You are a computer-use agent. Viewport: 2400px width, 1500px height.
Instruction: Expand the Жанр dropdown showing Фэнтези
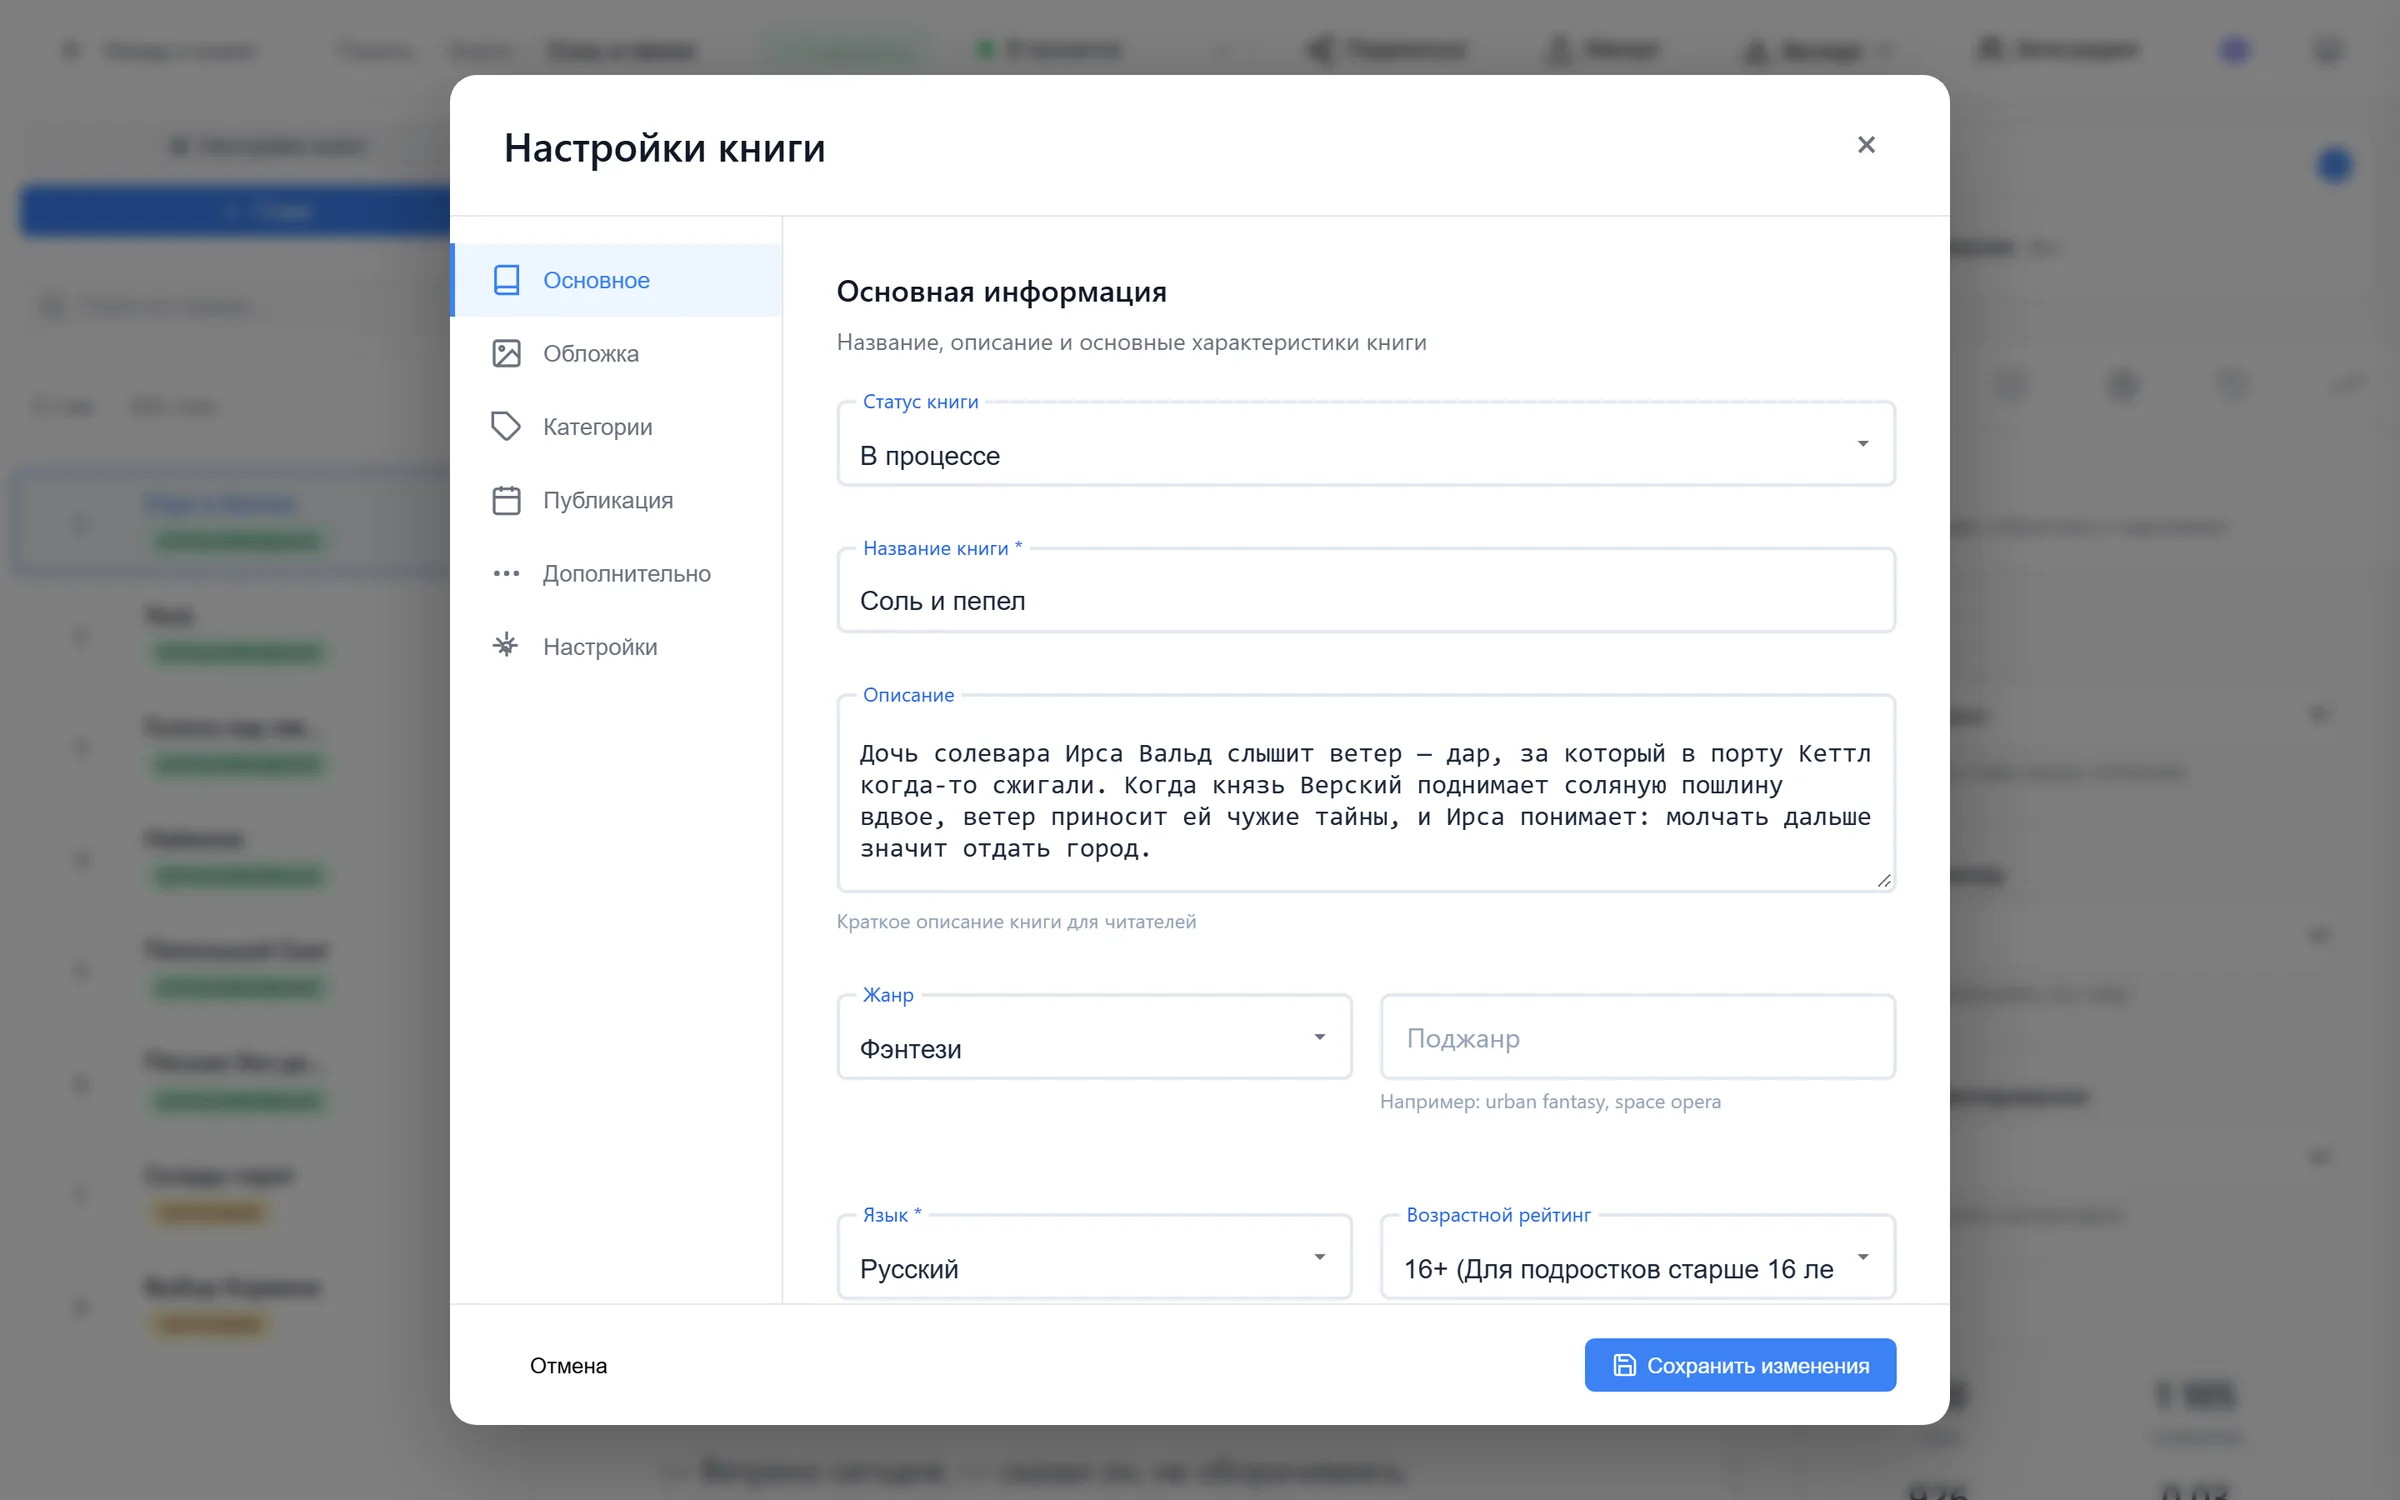1094,1037
